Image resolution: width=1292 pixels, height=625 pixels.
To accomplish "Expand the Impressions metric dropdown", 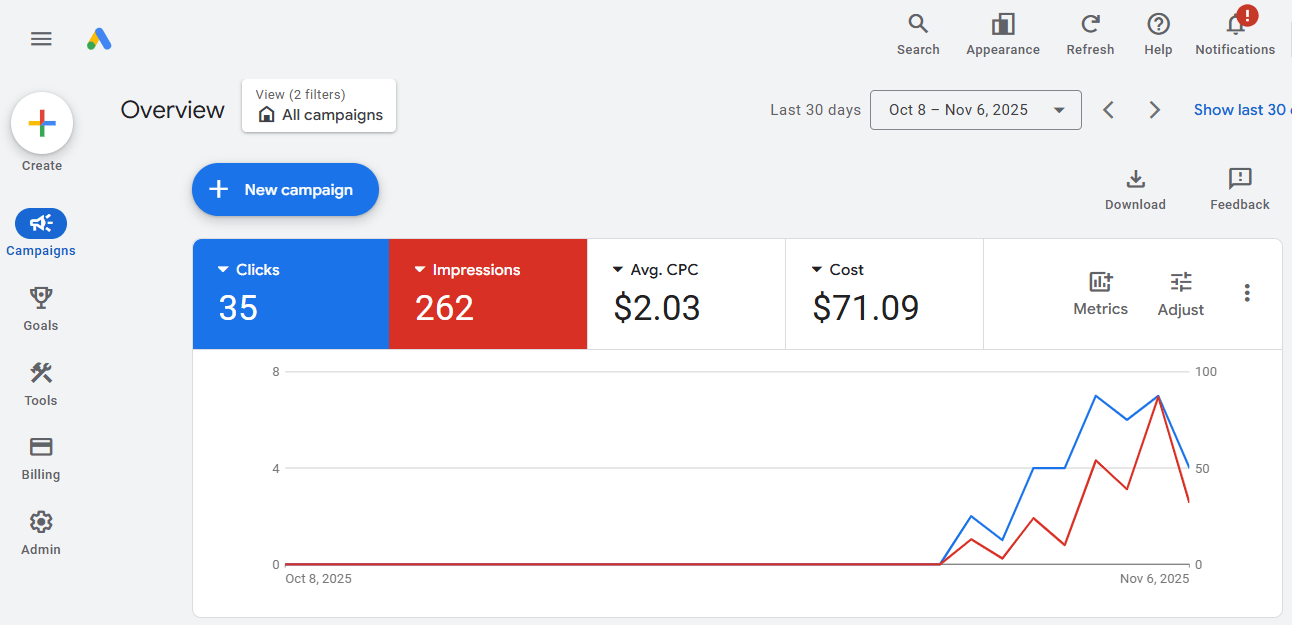I will pos(420,270).
